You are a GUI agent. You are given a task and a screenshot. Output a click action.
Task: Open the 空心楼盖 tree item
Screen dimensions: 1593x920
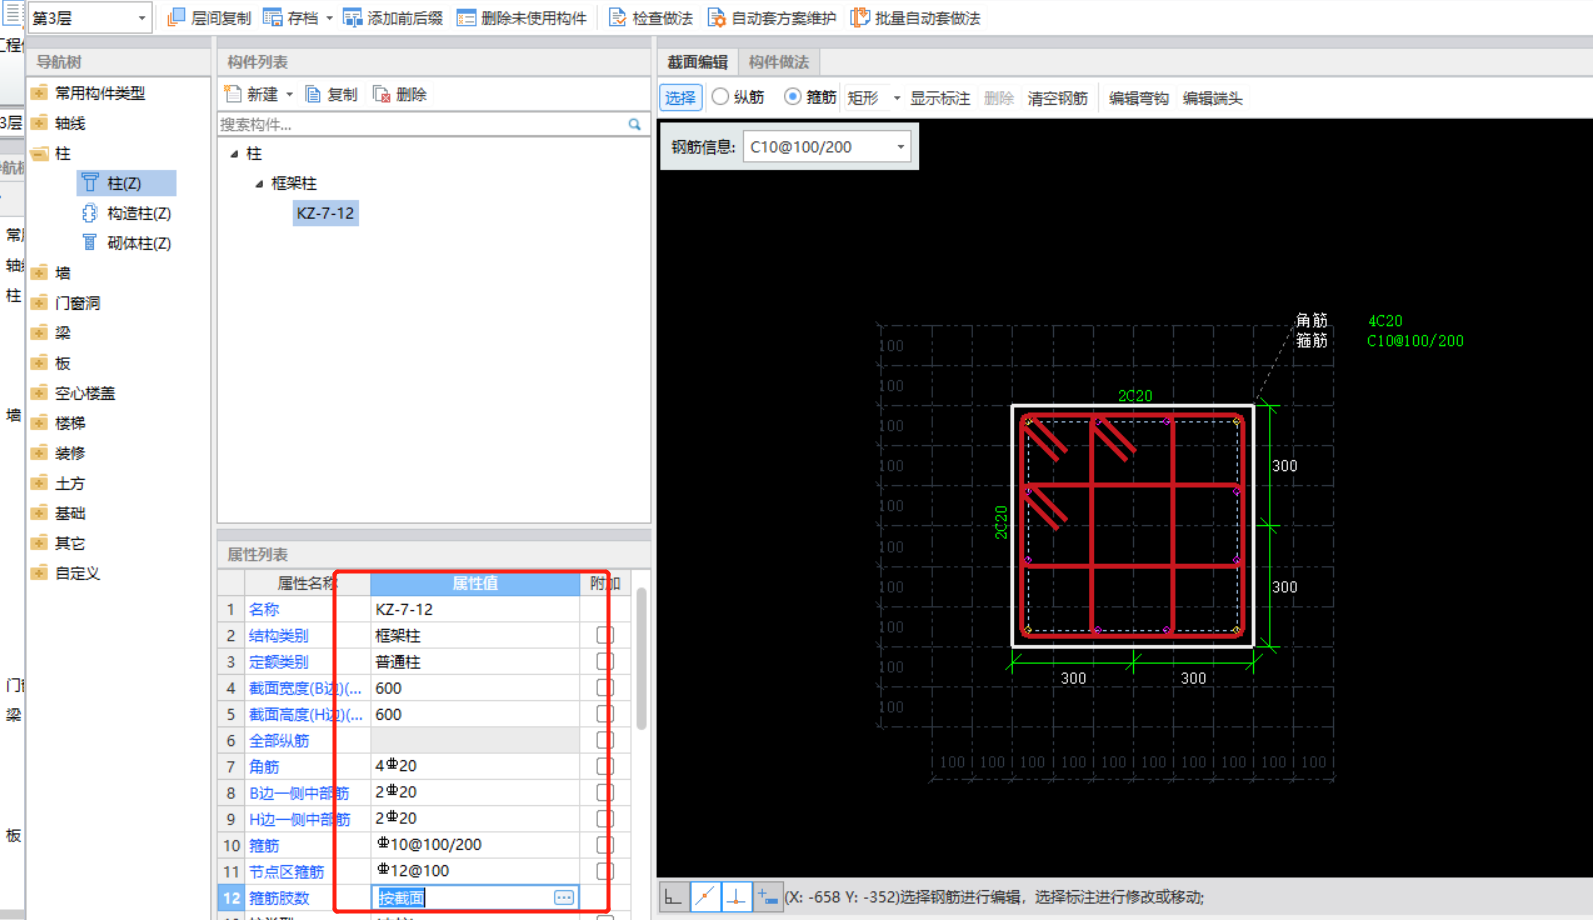click(85, 393)
